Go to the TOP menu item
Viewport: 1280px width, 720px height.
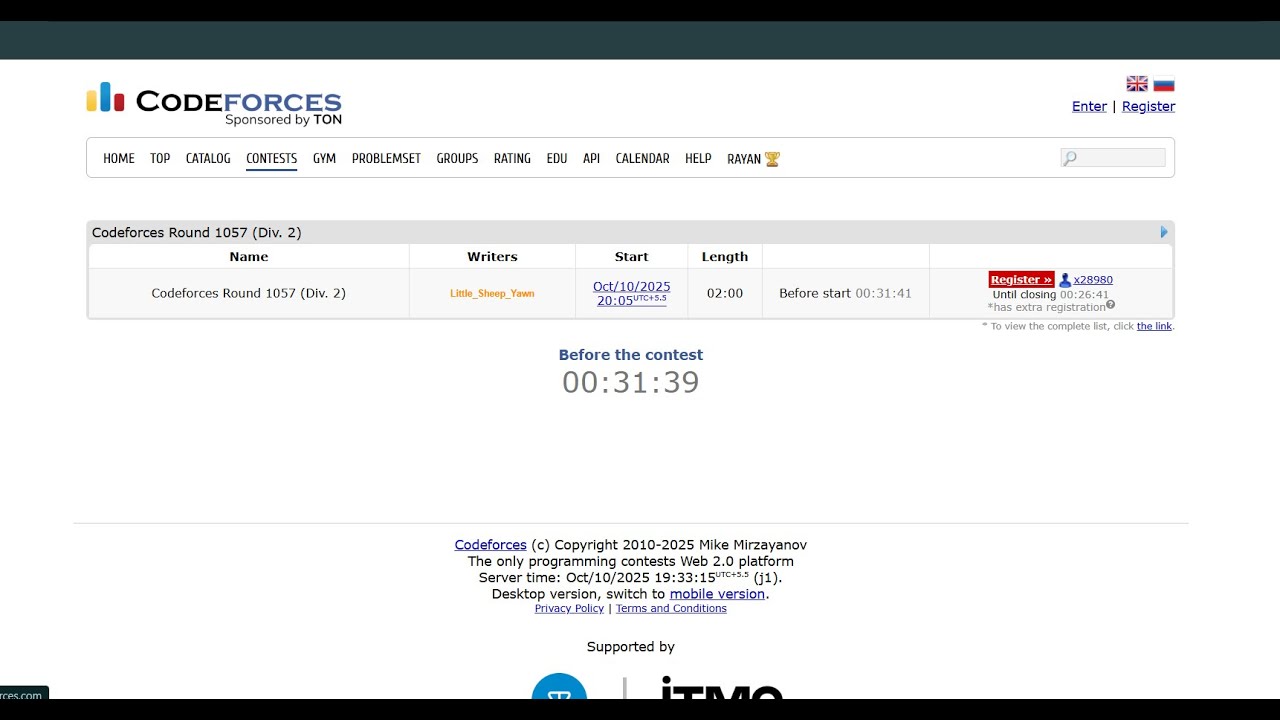tap(160, 159)
